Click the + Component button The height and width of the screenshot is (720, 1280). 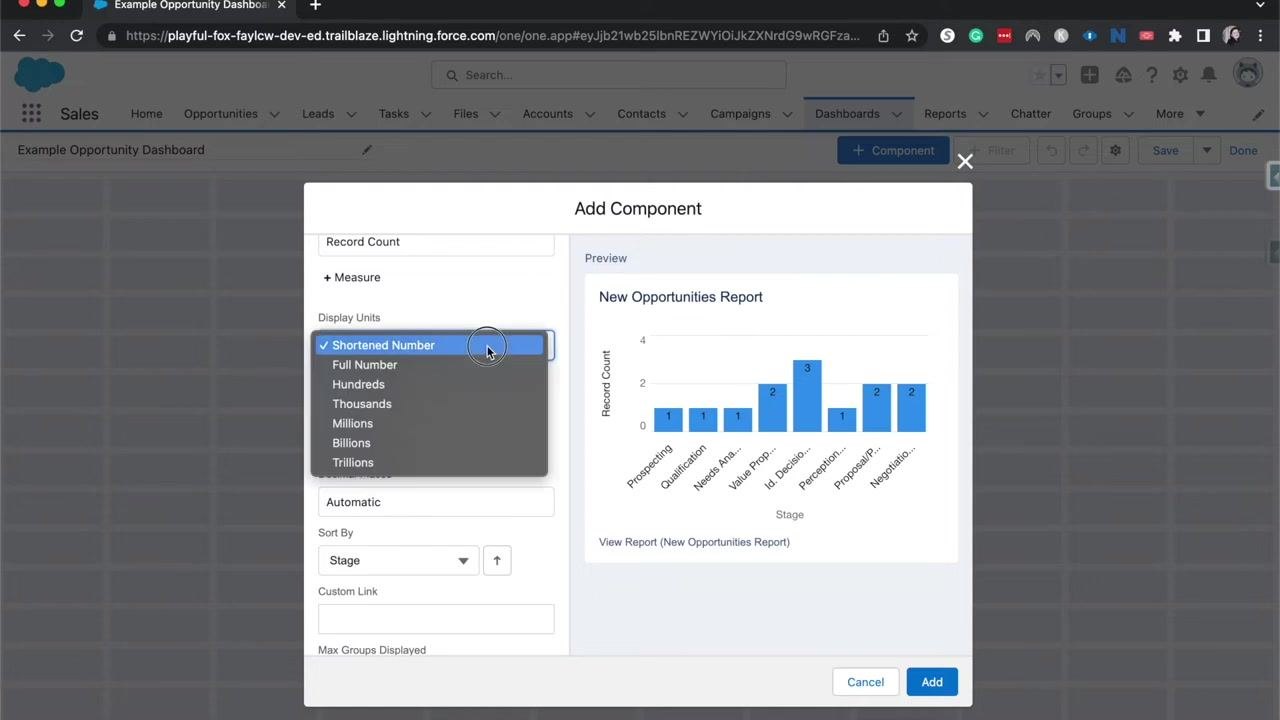click(893, 151)
